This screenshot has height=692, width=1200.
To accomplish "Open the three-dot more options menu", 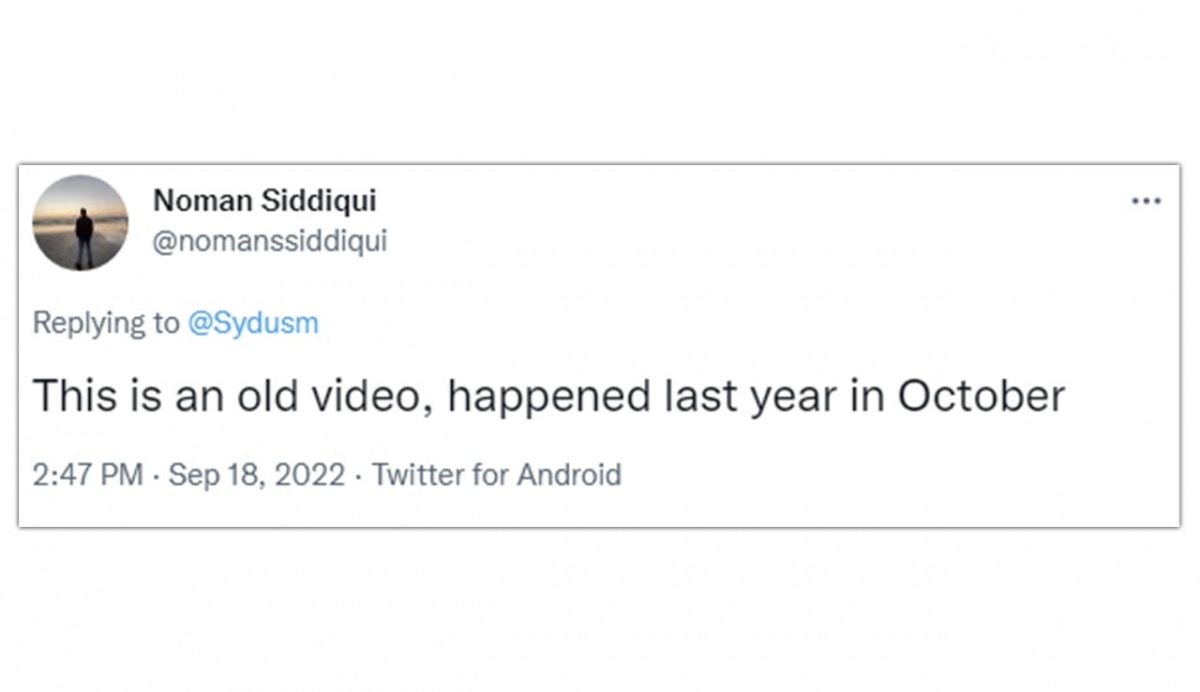I will pos(1146,201).
